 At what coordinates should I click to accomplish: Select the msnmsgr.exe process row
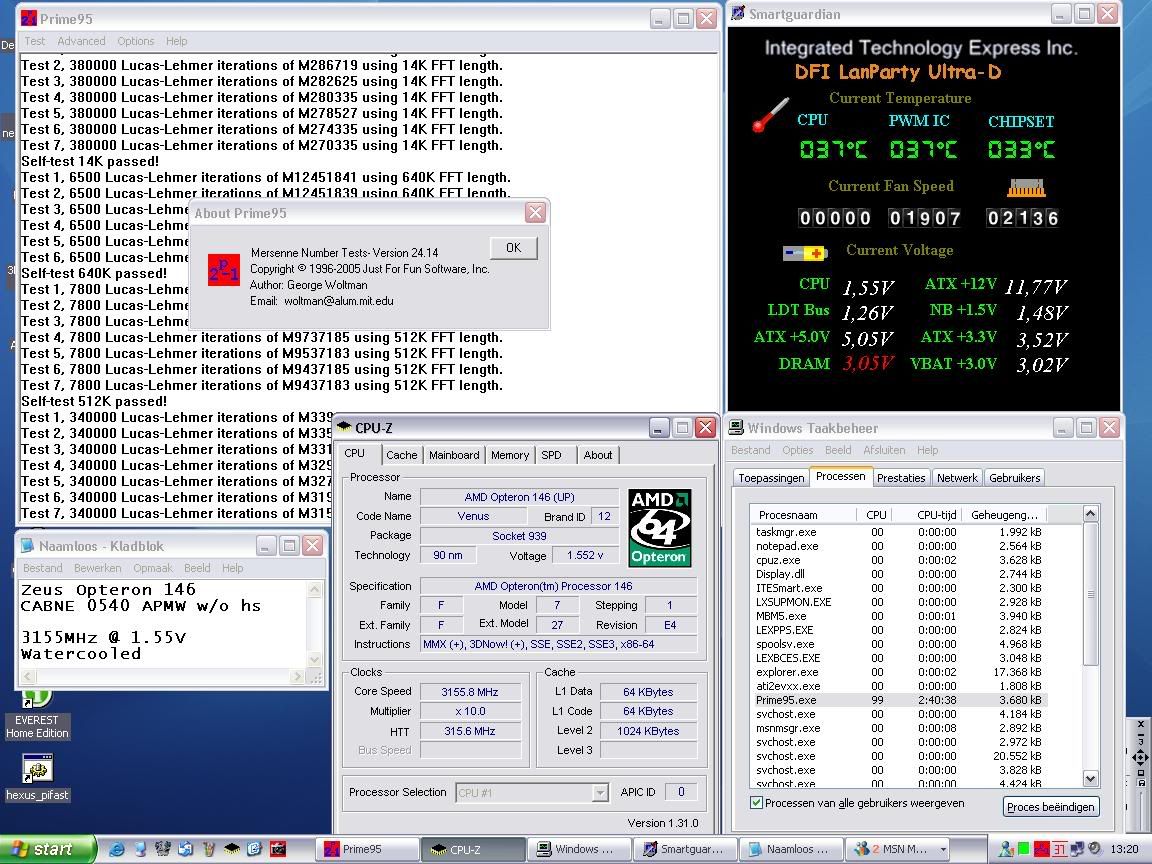coord(899,728)
